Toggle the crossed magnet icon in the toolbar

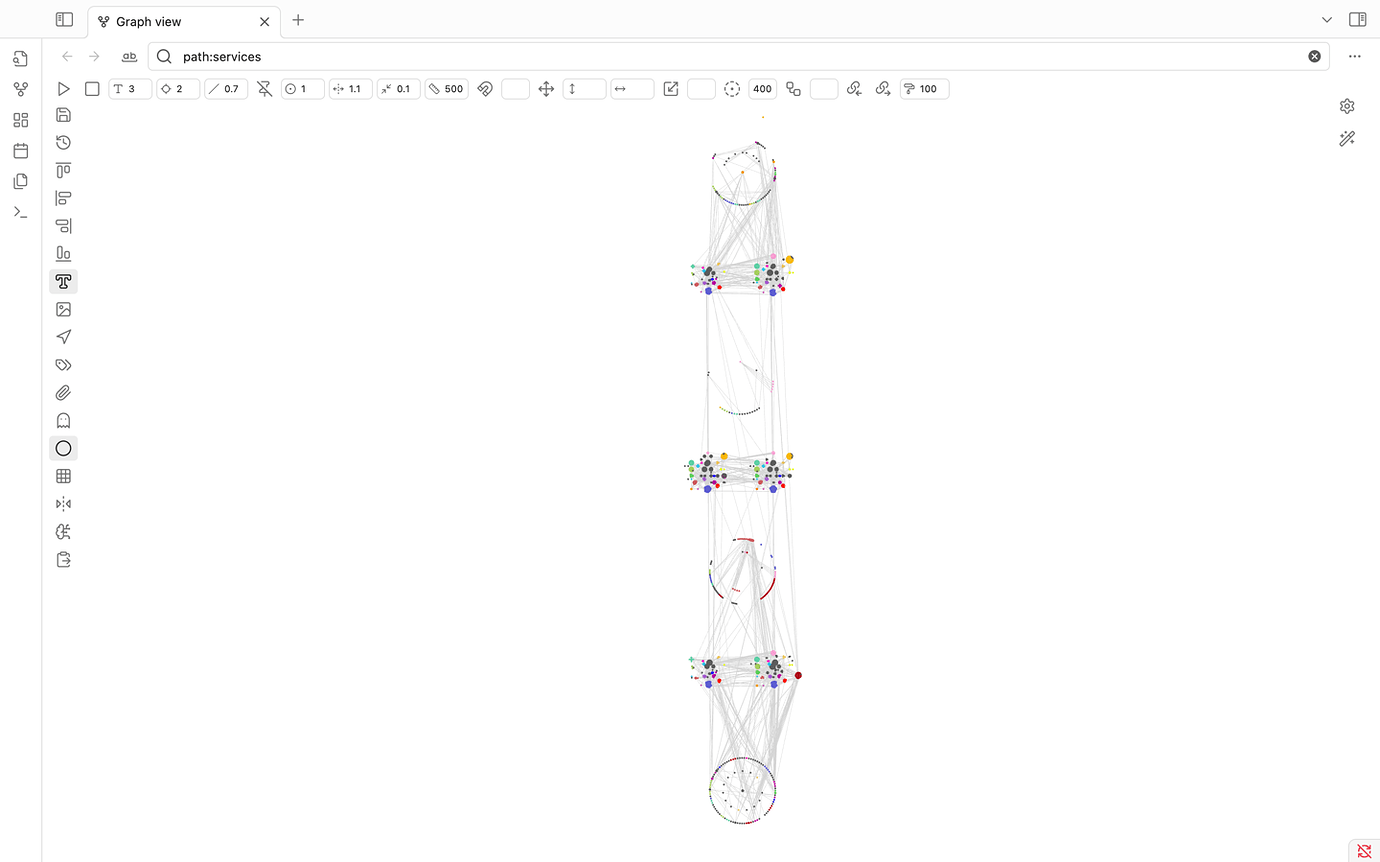point(485,88)
